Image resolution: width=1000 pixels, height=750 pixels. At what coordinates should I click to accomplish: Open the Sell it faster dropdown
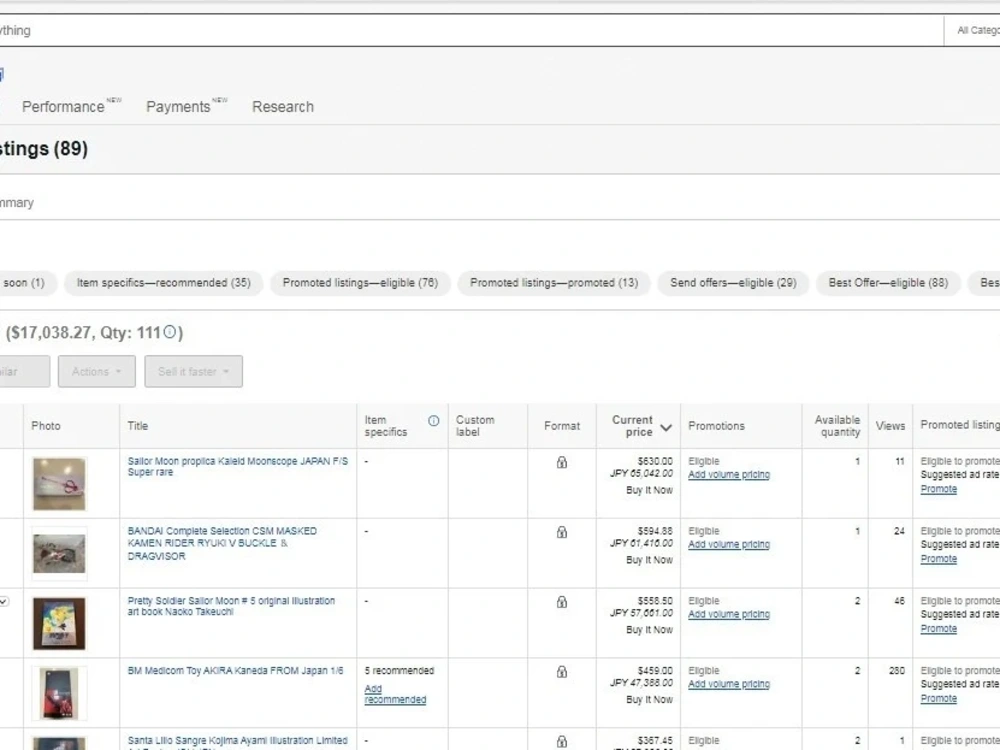[193, 371]
